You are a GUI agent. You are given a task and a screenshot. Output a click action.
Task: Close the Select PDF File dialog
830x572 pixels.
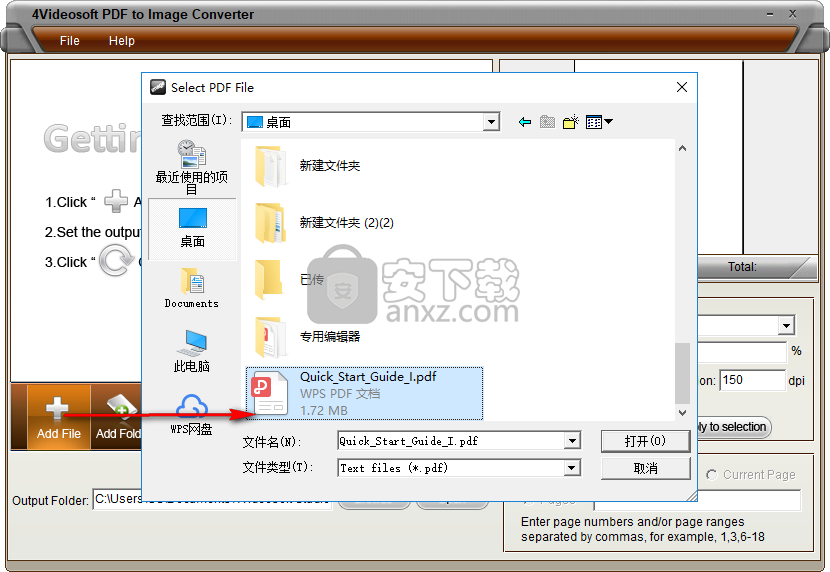click(682, 87)
